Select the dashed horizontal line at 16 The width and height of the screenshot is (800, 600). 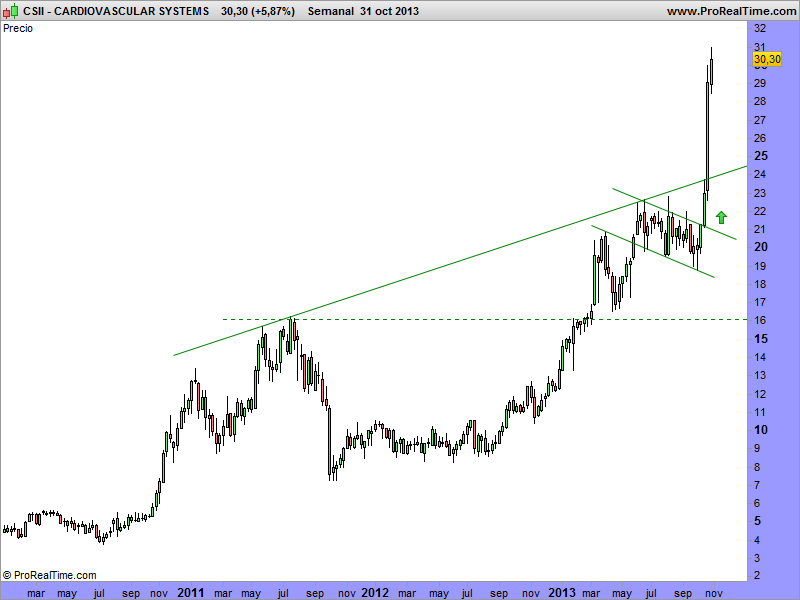pyautogui.click(x=485, y=319)
